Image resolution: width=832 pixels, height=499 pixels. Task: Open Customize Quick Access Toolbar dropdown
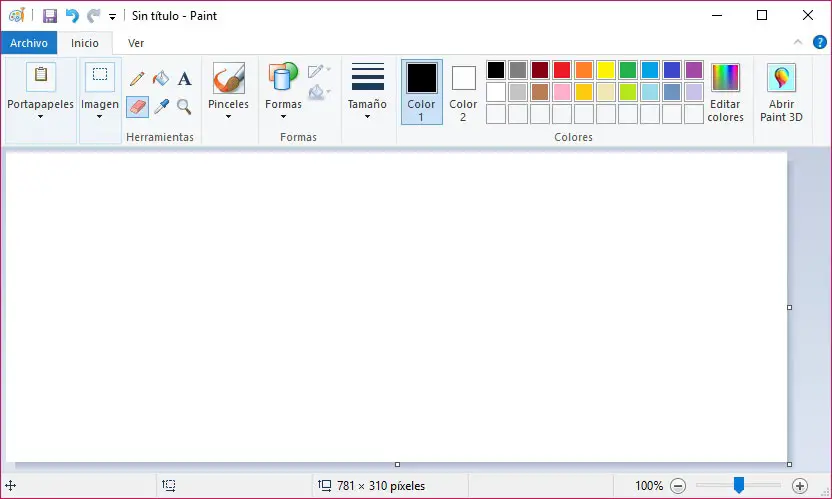(112, 16)
